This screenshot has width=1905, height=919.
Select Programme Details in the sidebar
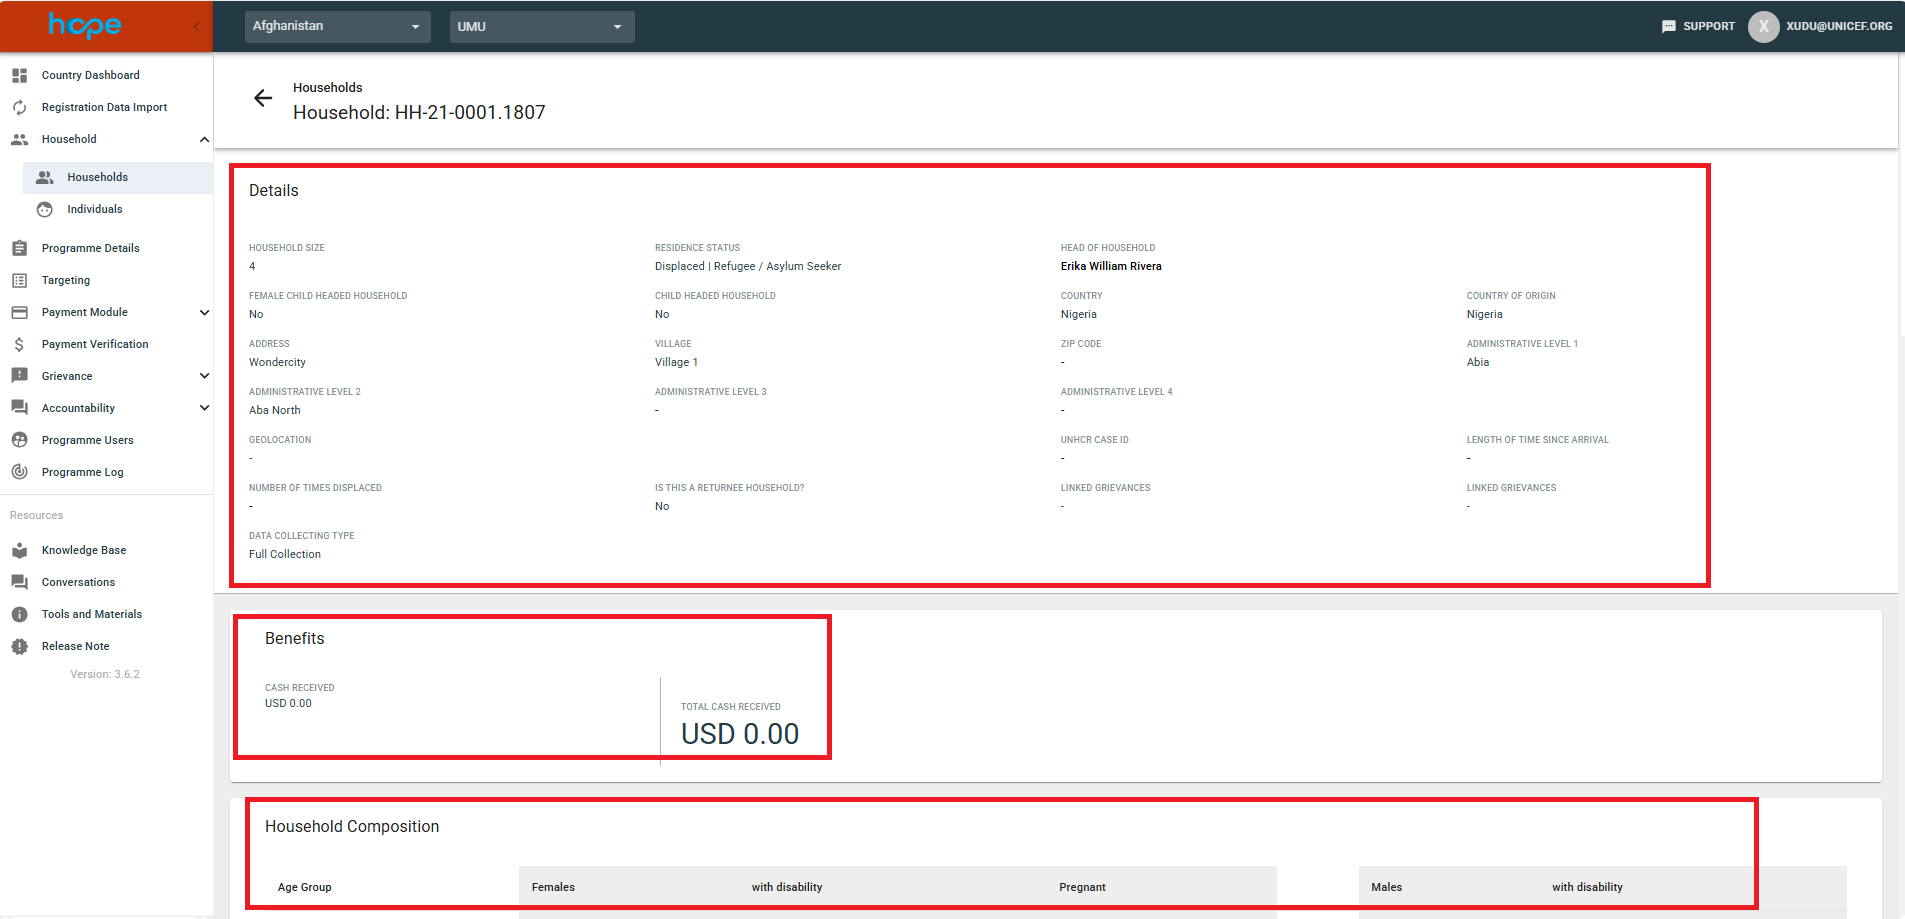(x=90, y=248)
